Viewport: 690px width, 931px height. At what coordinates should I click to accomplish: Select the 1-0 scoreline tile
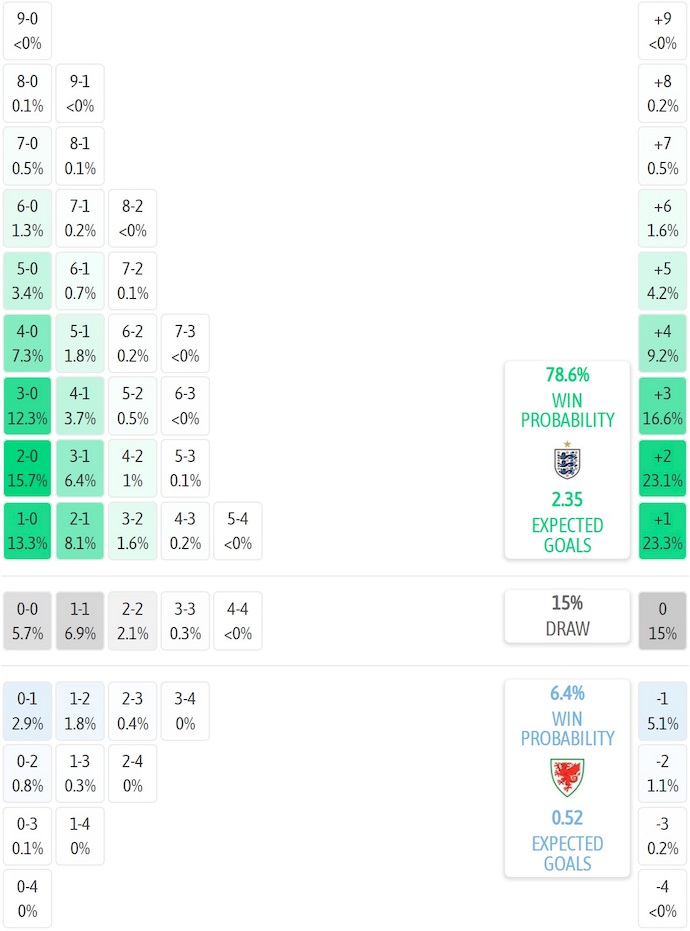pos(28,531)
